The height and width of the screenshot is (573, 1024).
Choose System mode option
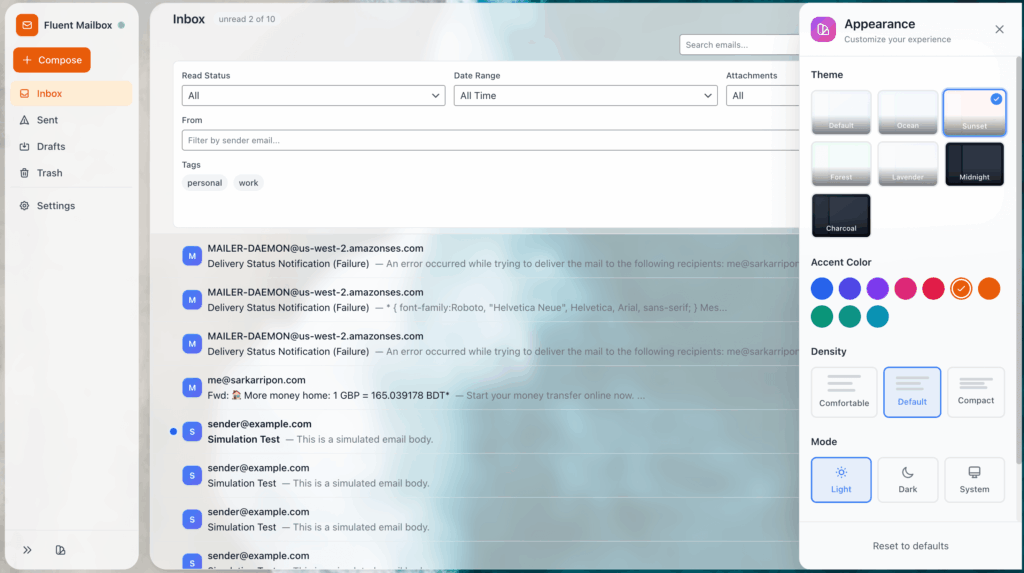pyautogui.click(x=974, y=480)
